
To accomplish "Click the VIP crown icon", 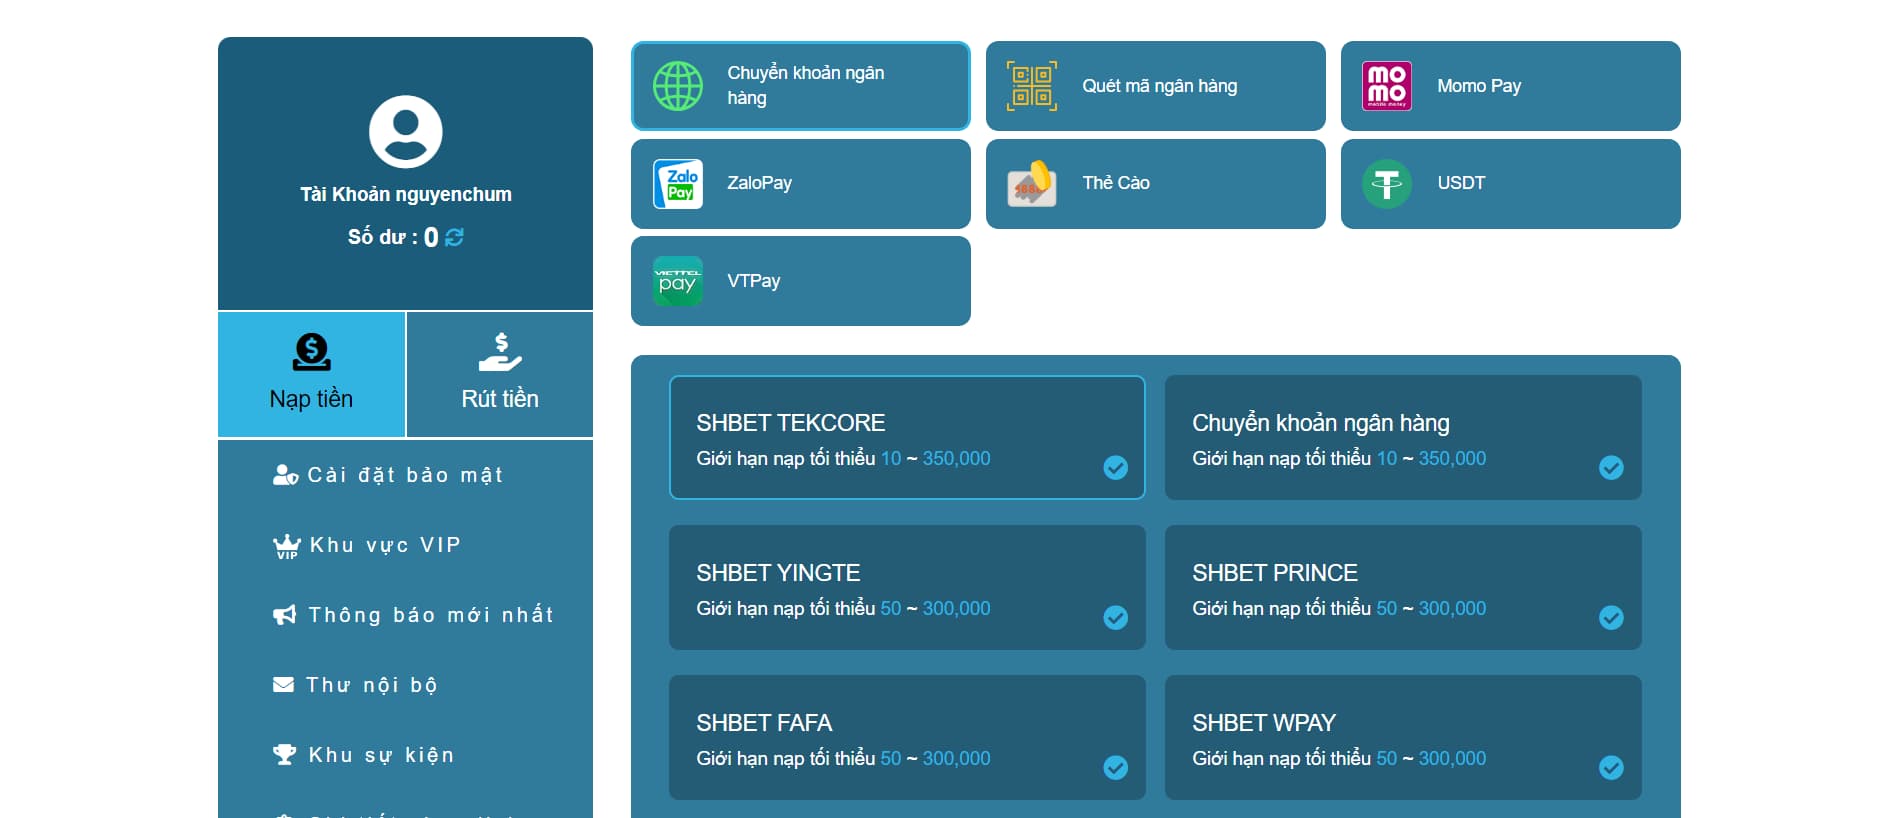I will [x=287, y=546].
